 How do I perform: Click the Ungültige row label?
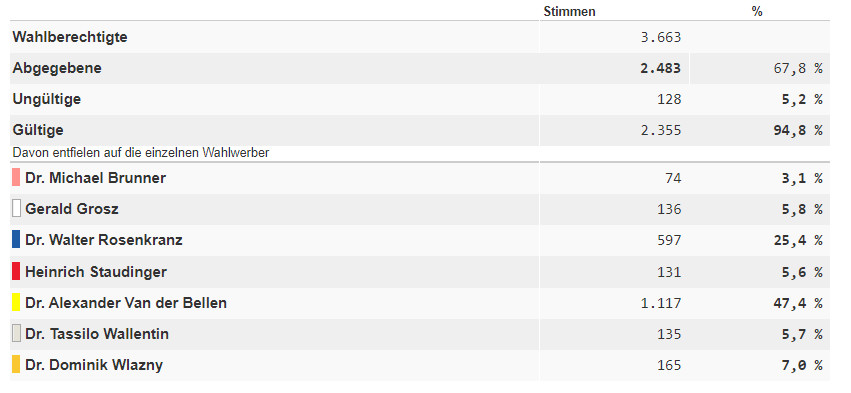pyautogui.click(x=47, y=99)
